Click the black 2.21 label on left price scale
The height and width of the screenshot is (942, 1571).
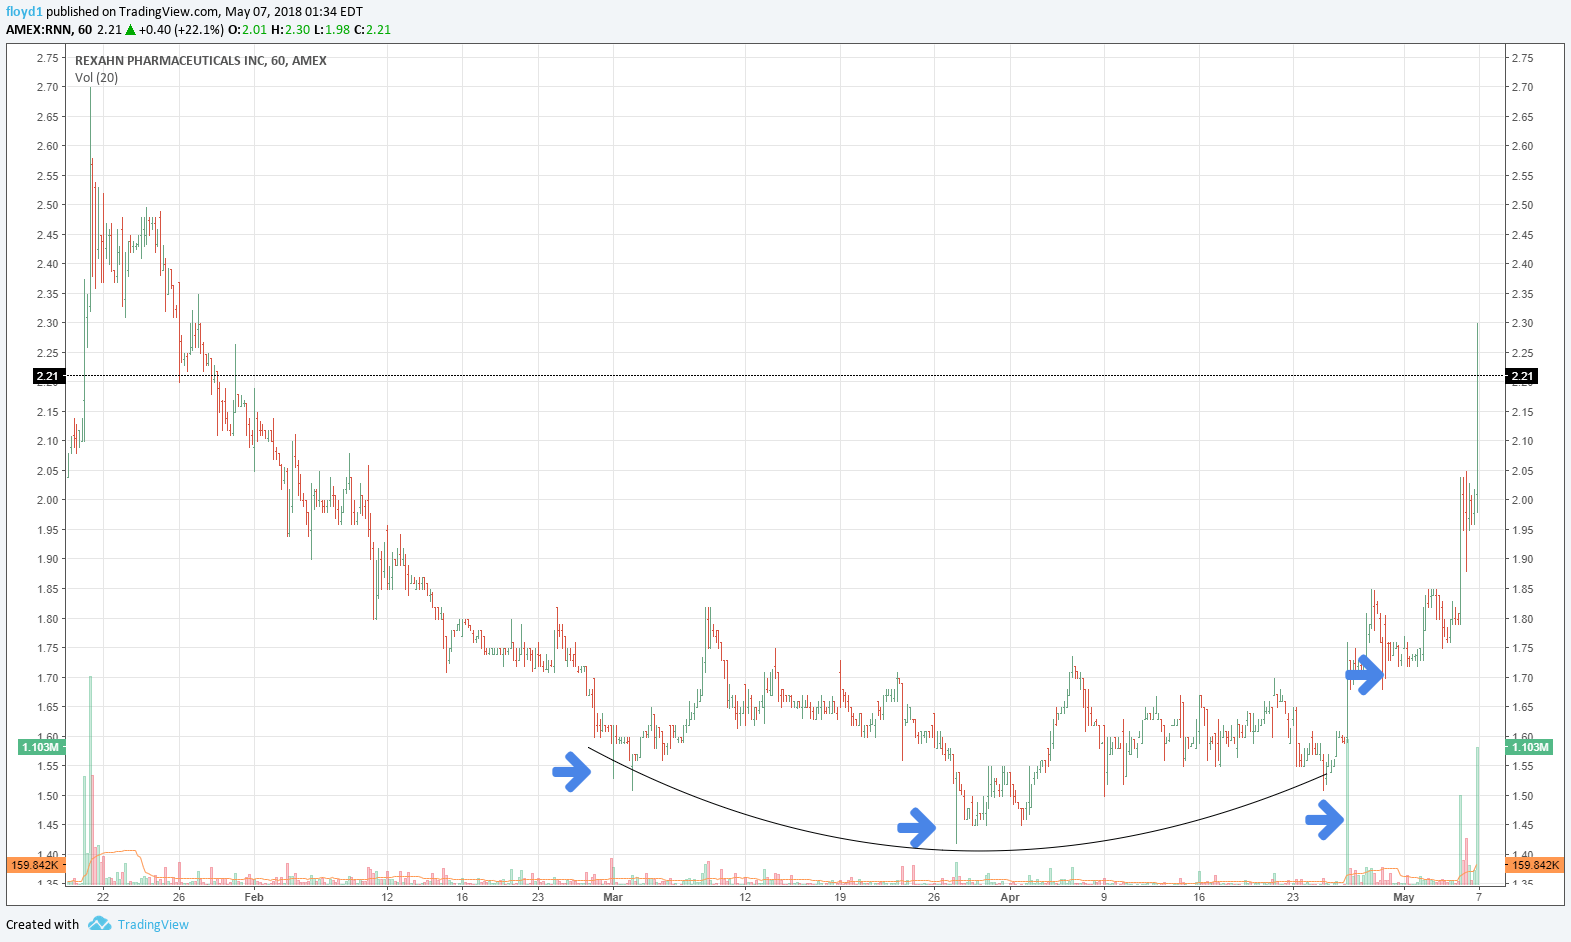(x=48, y=376)
